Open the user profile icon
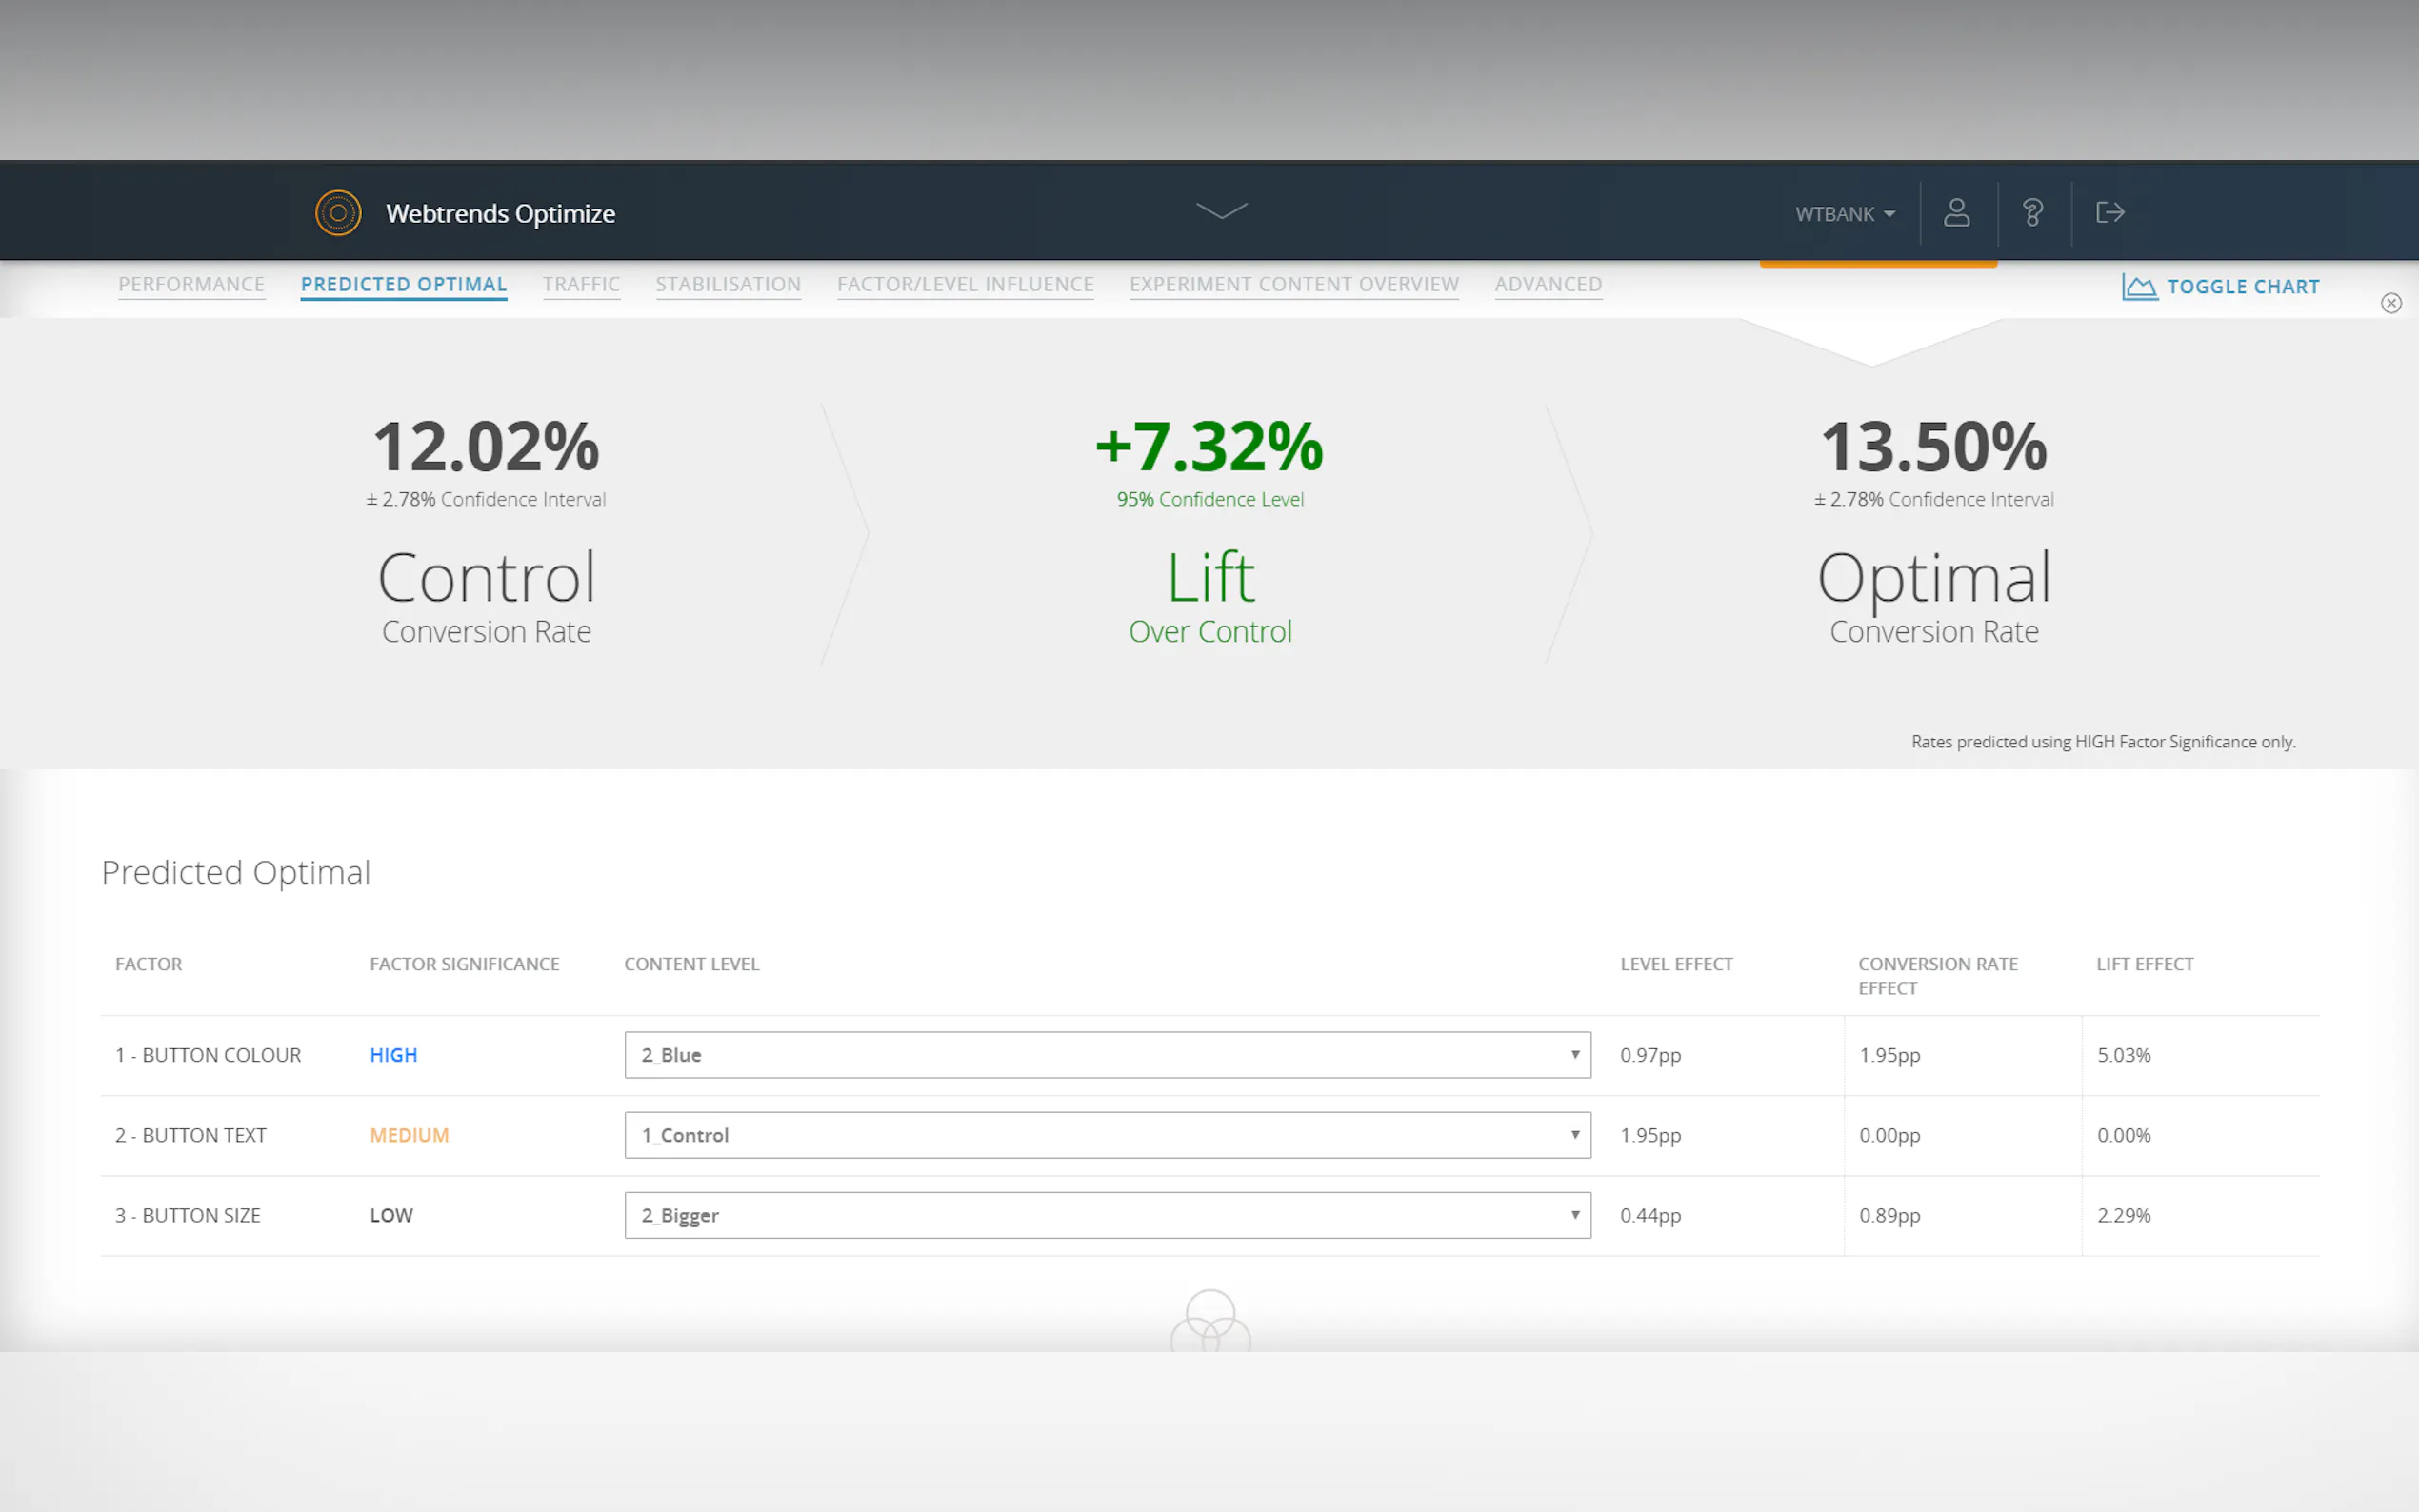Image resolution: width=2419 pixels, height=1512 pixels. tap(1956, 213)
